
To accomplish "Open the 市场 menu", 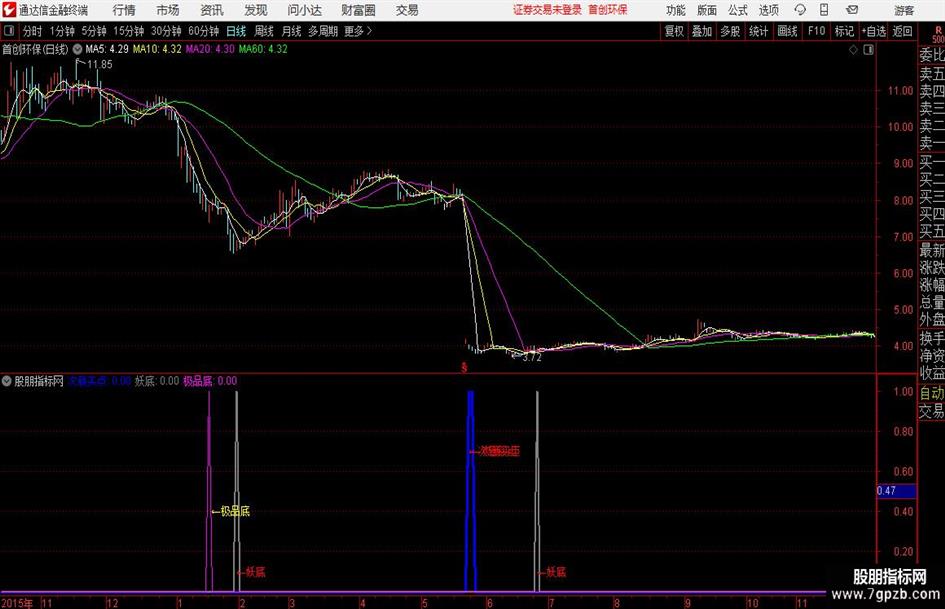I will coord(168,10).
